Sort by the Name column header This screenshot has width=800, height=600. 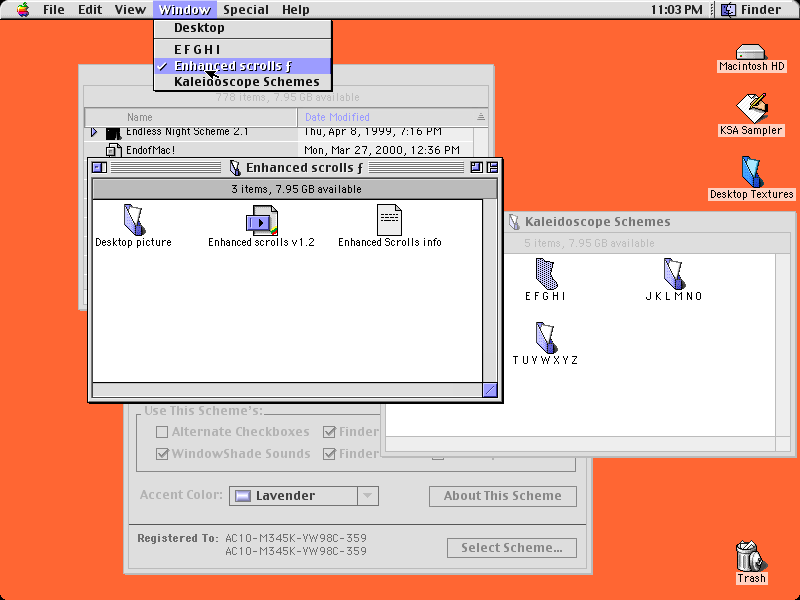[x=191, y=117]
